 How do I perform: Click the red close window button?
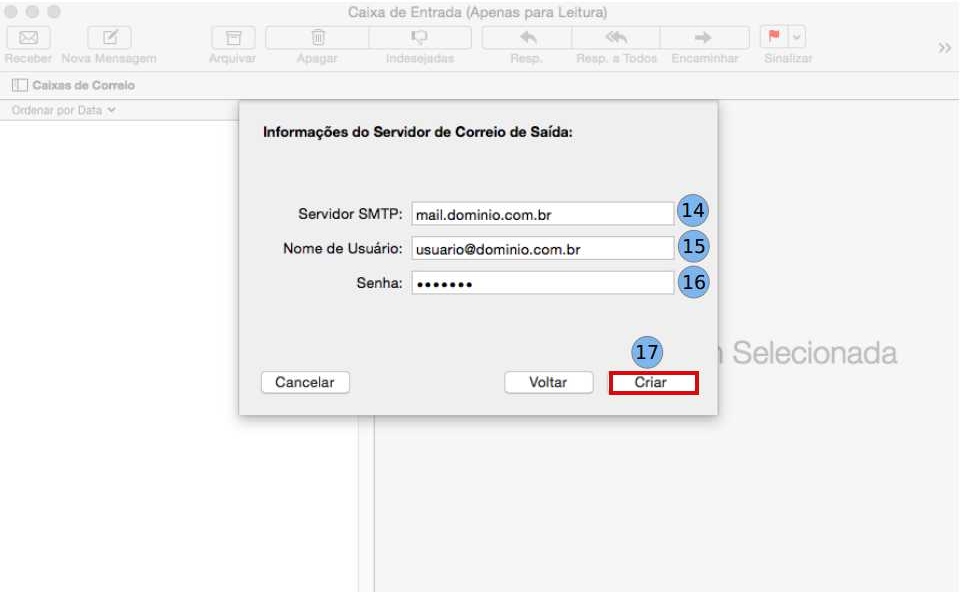[x=10, y=12]
